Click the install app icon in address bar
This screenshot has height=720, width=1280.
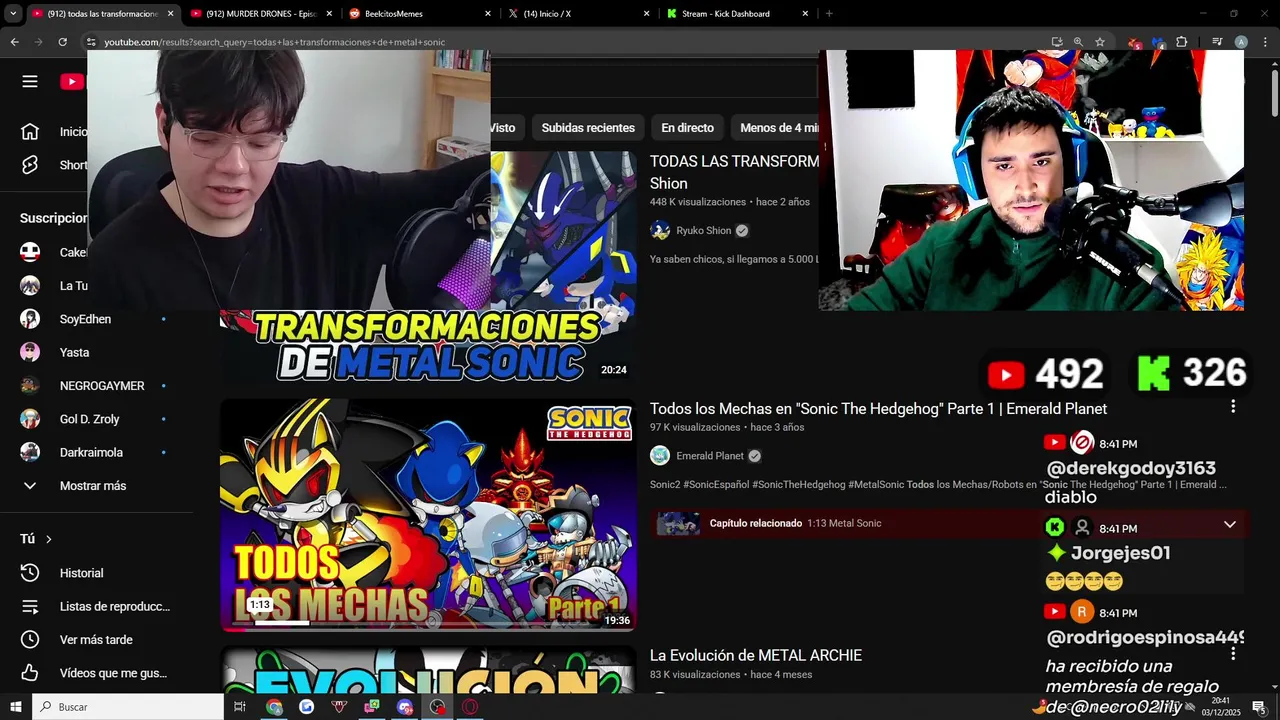[1057, 42]
